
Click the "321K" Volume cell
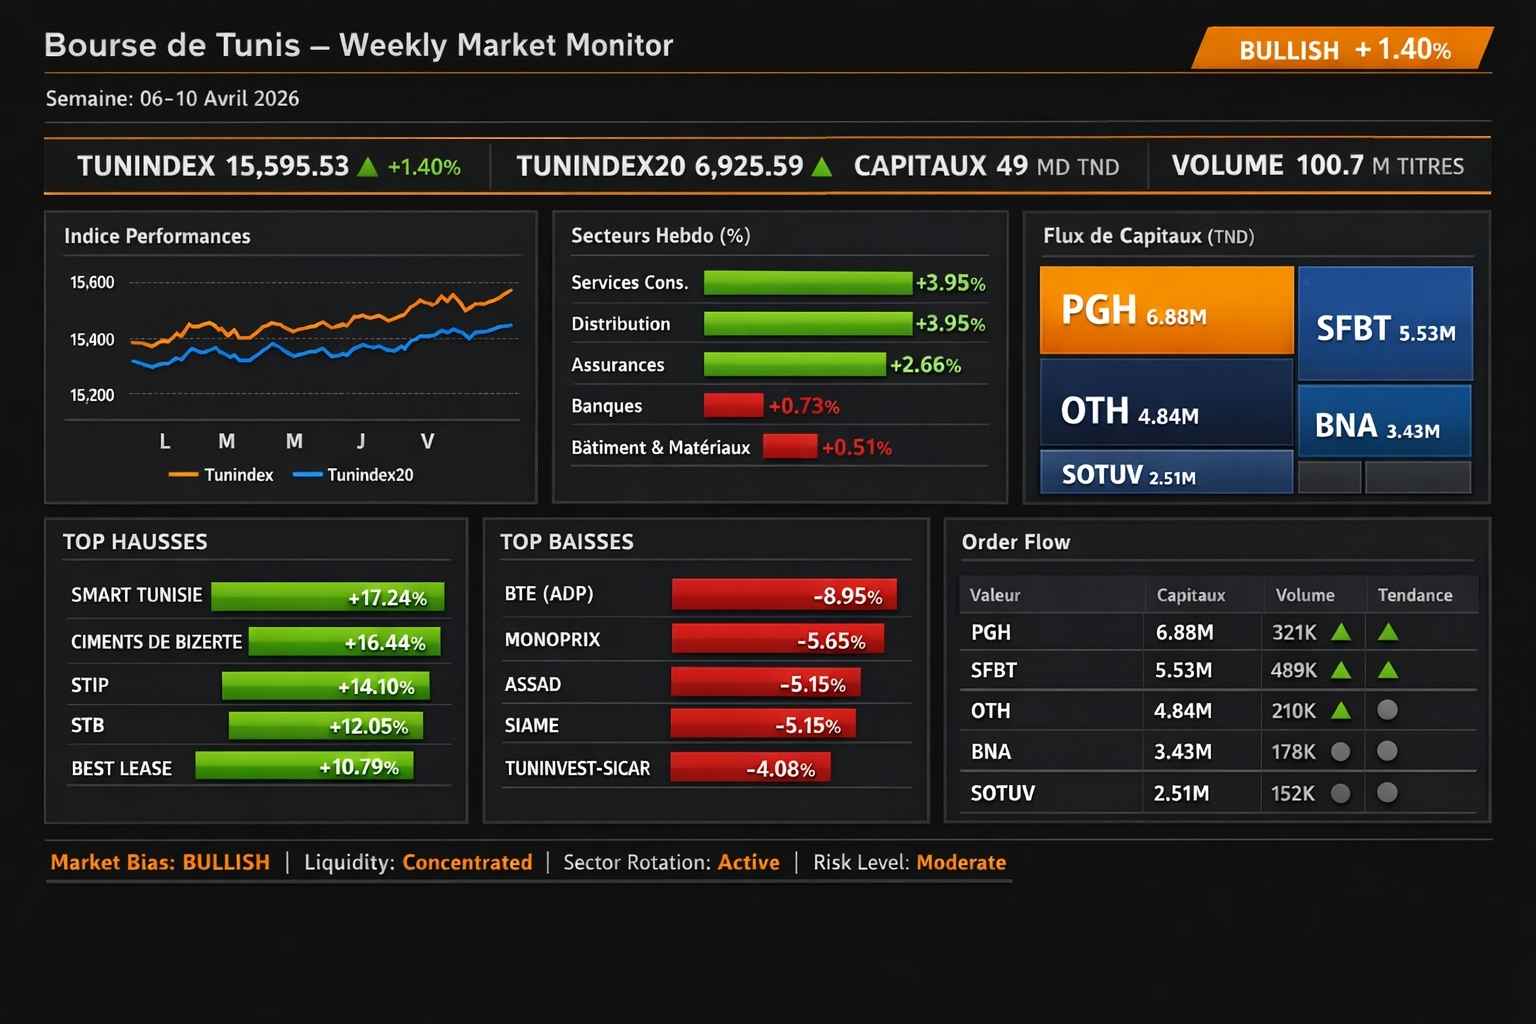pyautogui.click(x=1295, y=632)
